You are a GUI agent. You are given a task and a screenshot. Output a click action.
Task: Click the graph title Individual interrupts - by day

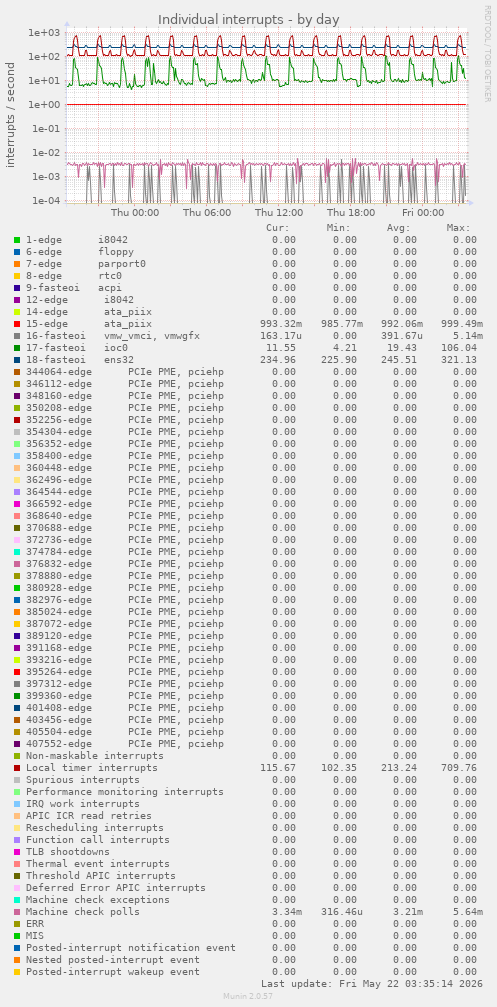click(x=248, y=19)
